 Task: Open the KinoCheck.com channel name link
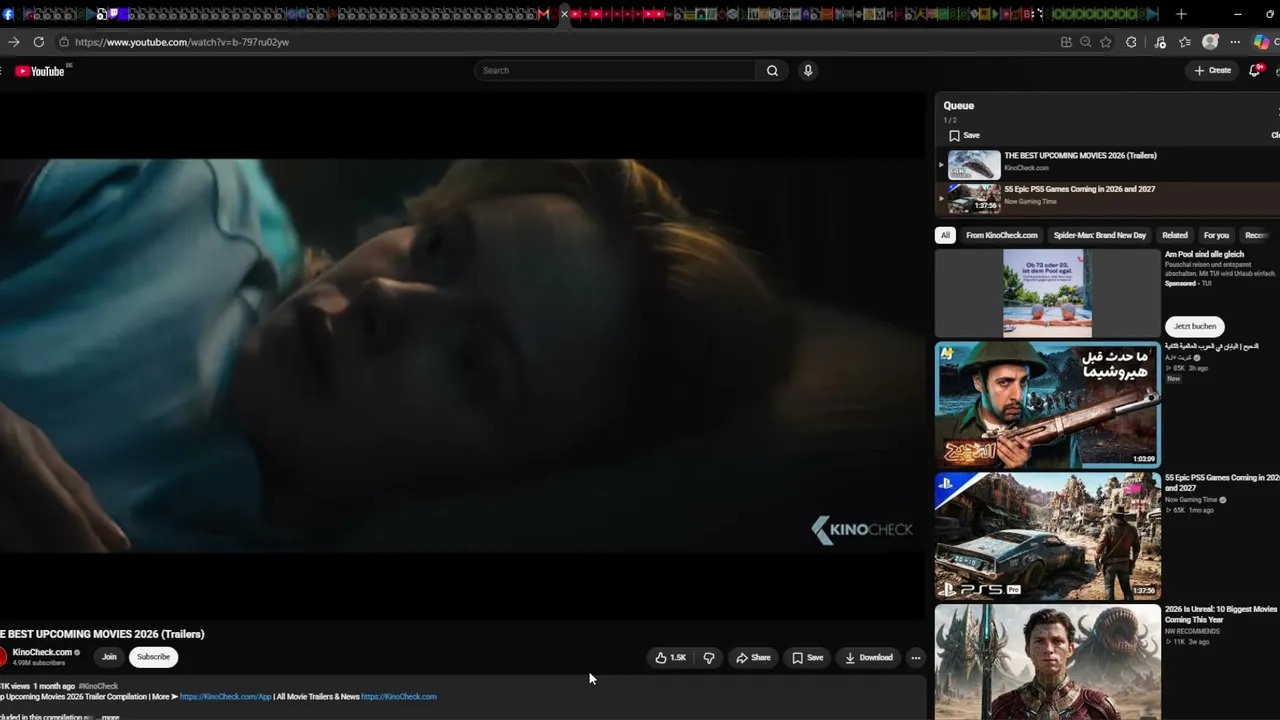coord(42,652)
